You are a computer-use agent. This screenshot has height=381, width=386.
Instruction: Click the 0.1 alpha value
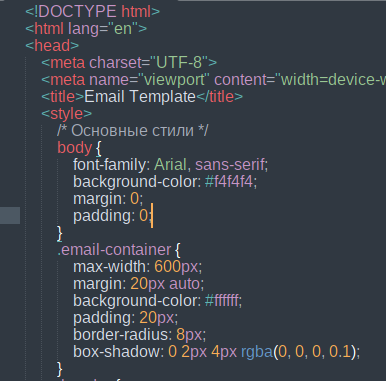coord(340,352)
